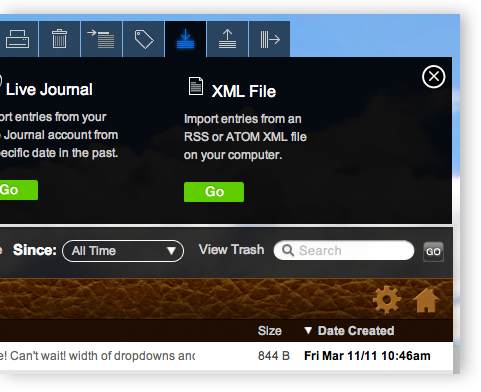Open settings with the gear icon
The height and width of the screenshot is (392, 481).
386,300
